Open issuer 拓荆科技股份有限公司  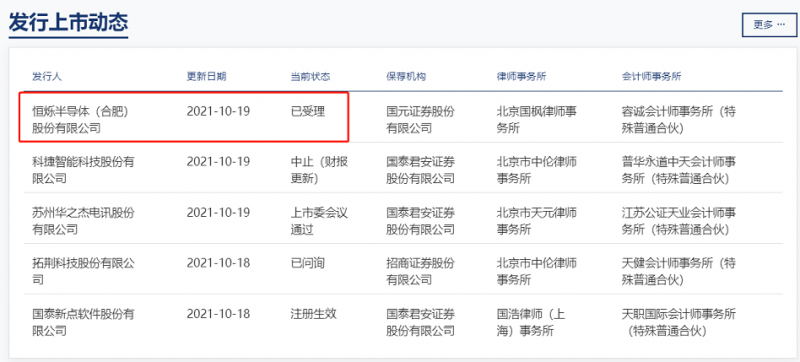83,271
